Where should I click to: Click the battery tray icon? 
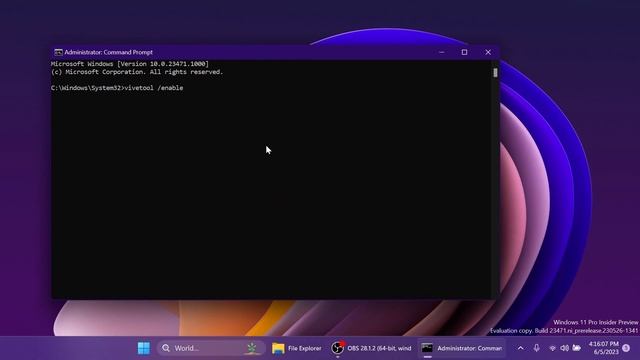pos(576,348)
